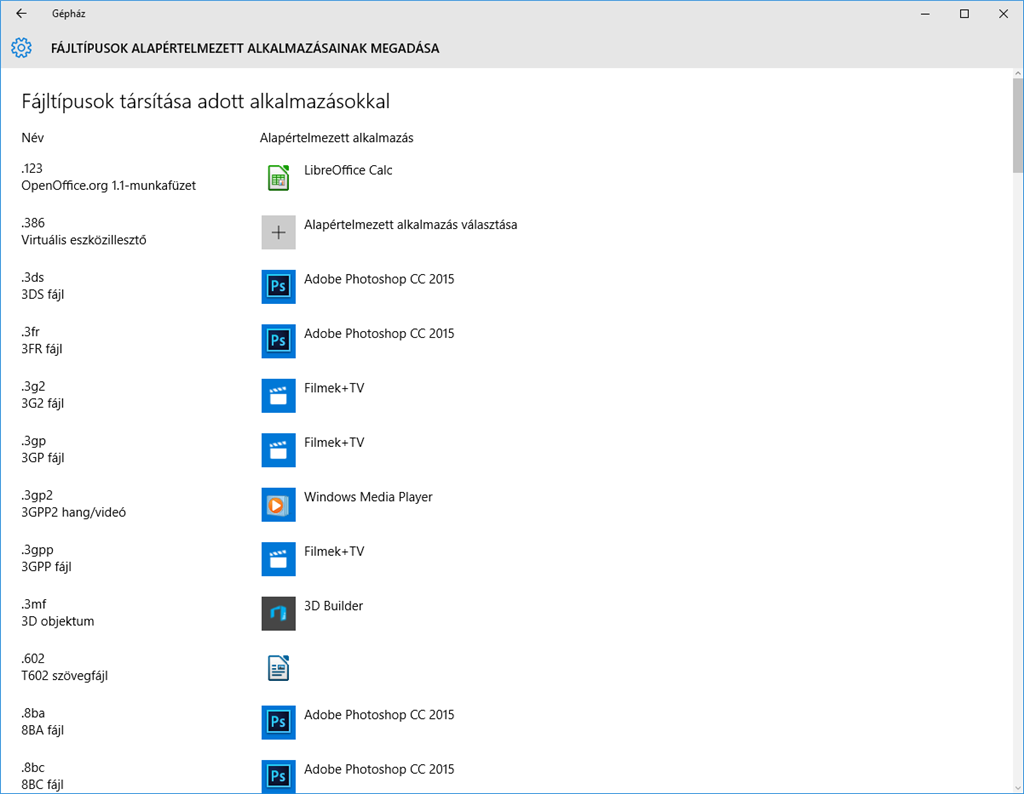Click '3GP fájl' description
This screenshot has width=1024, height=794.
(x=42, y=458)
